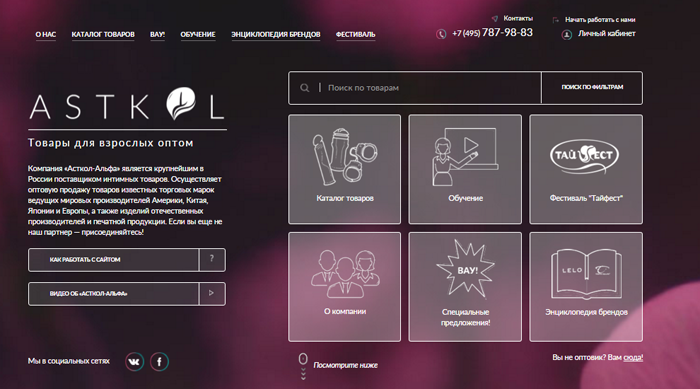
Task: Follow the сюда! link for non-wholesalers
Action: tap(633, 357)
